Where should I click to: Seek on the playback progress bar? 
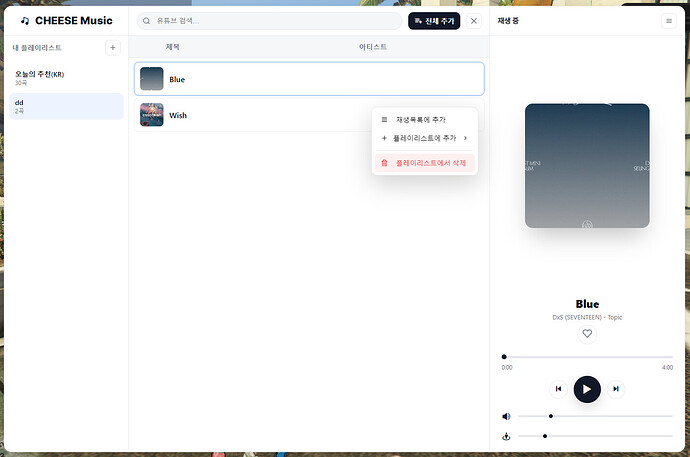587,357
